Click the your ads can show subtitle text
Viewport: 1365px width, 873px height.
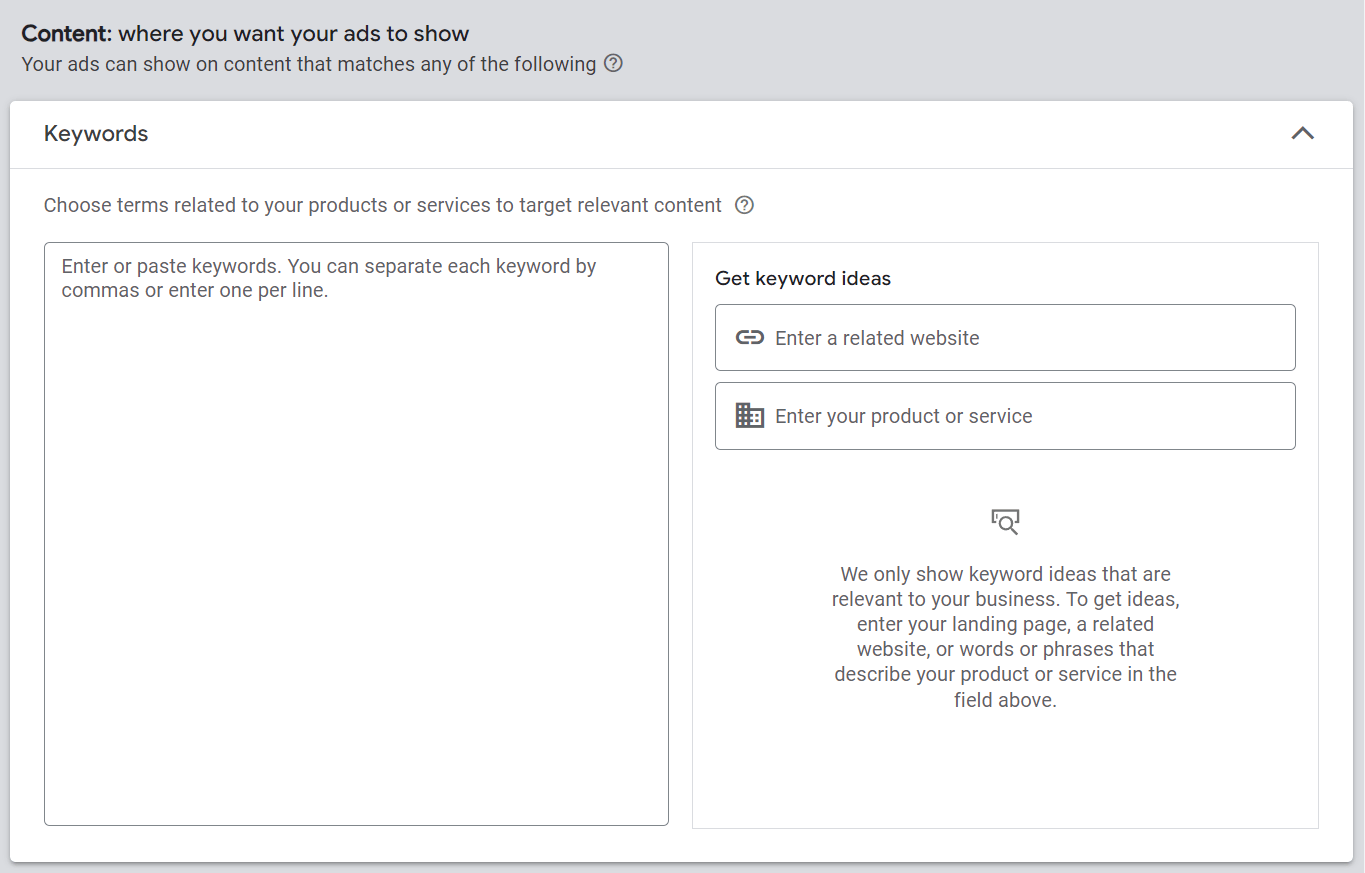tap(310, 63)
